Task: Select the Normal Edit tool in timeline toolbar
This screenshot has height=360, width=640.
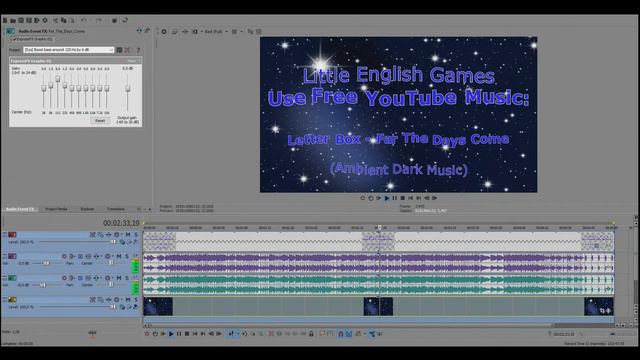Action: (231, 334)
